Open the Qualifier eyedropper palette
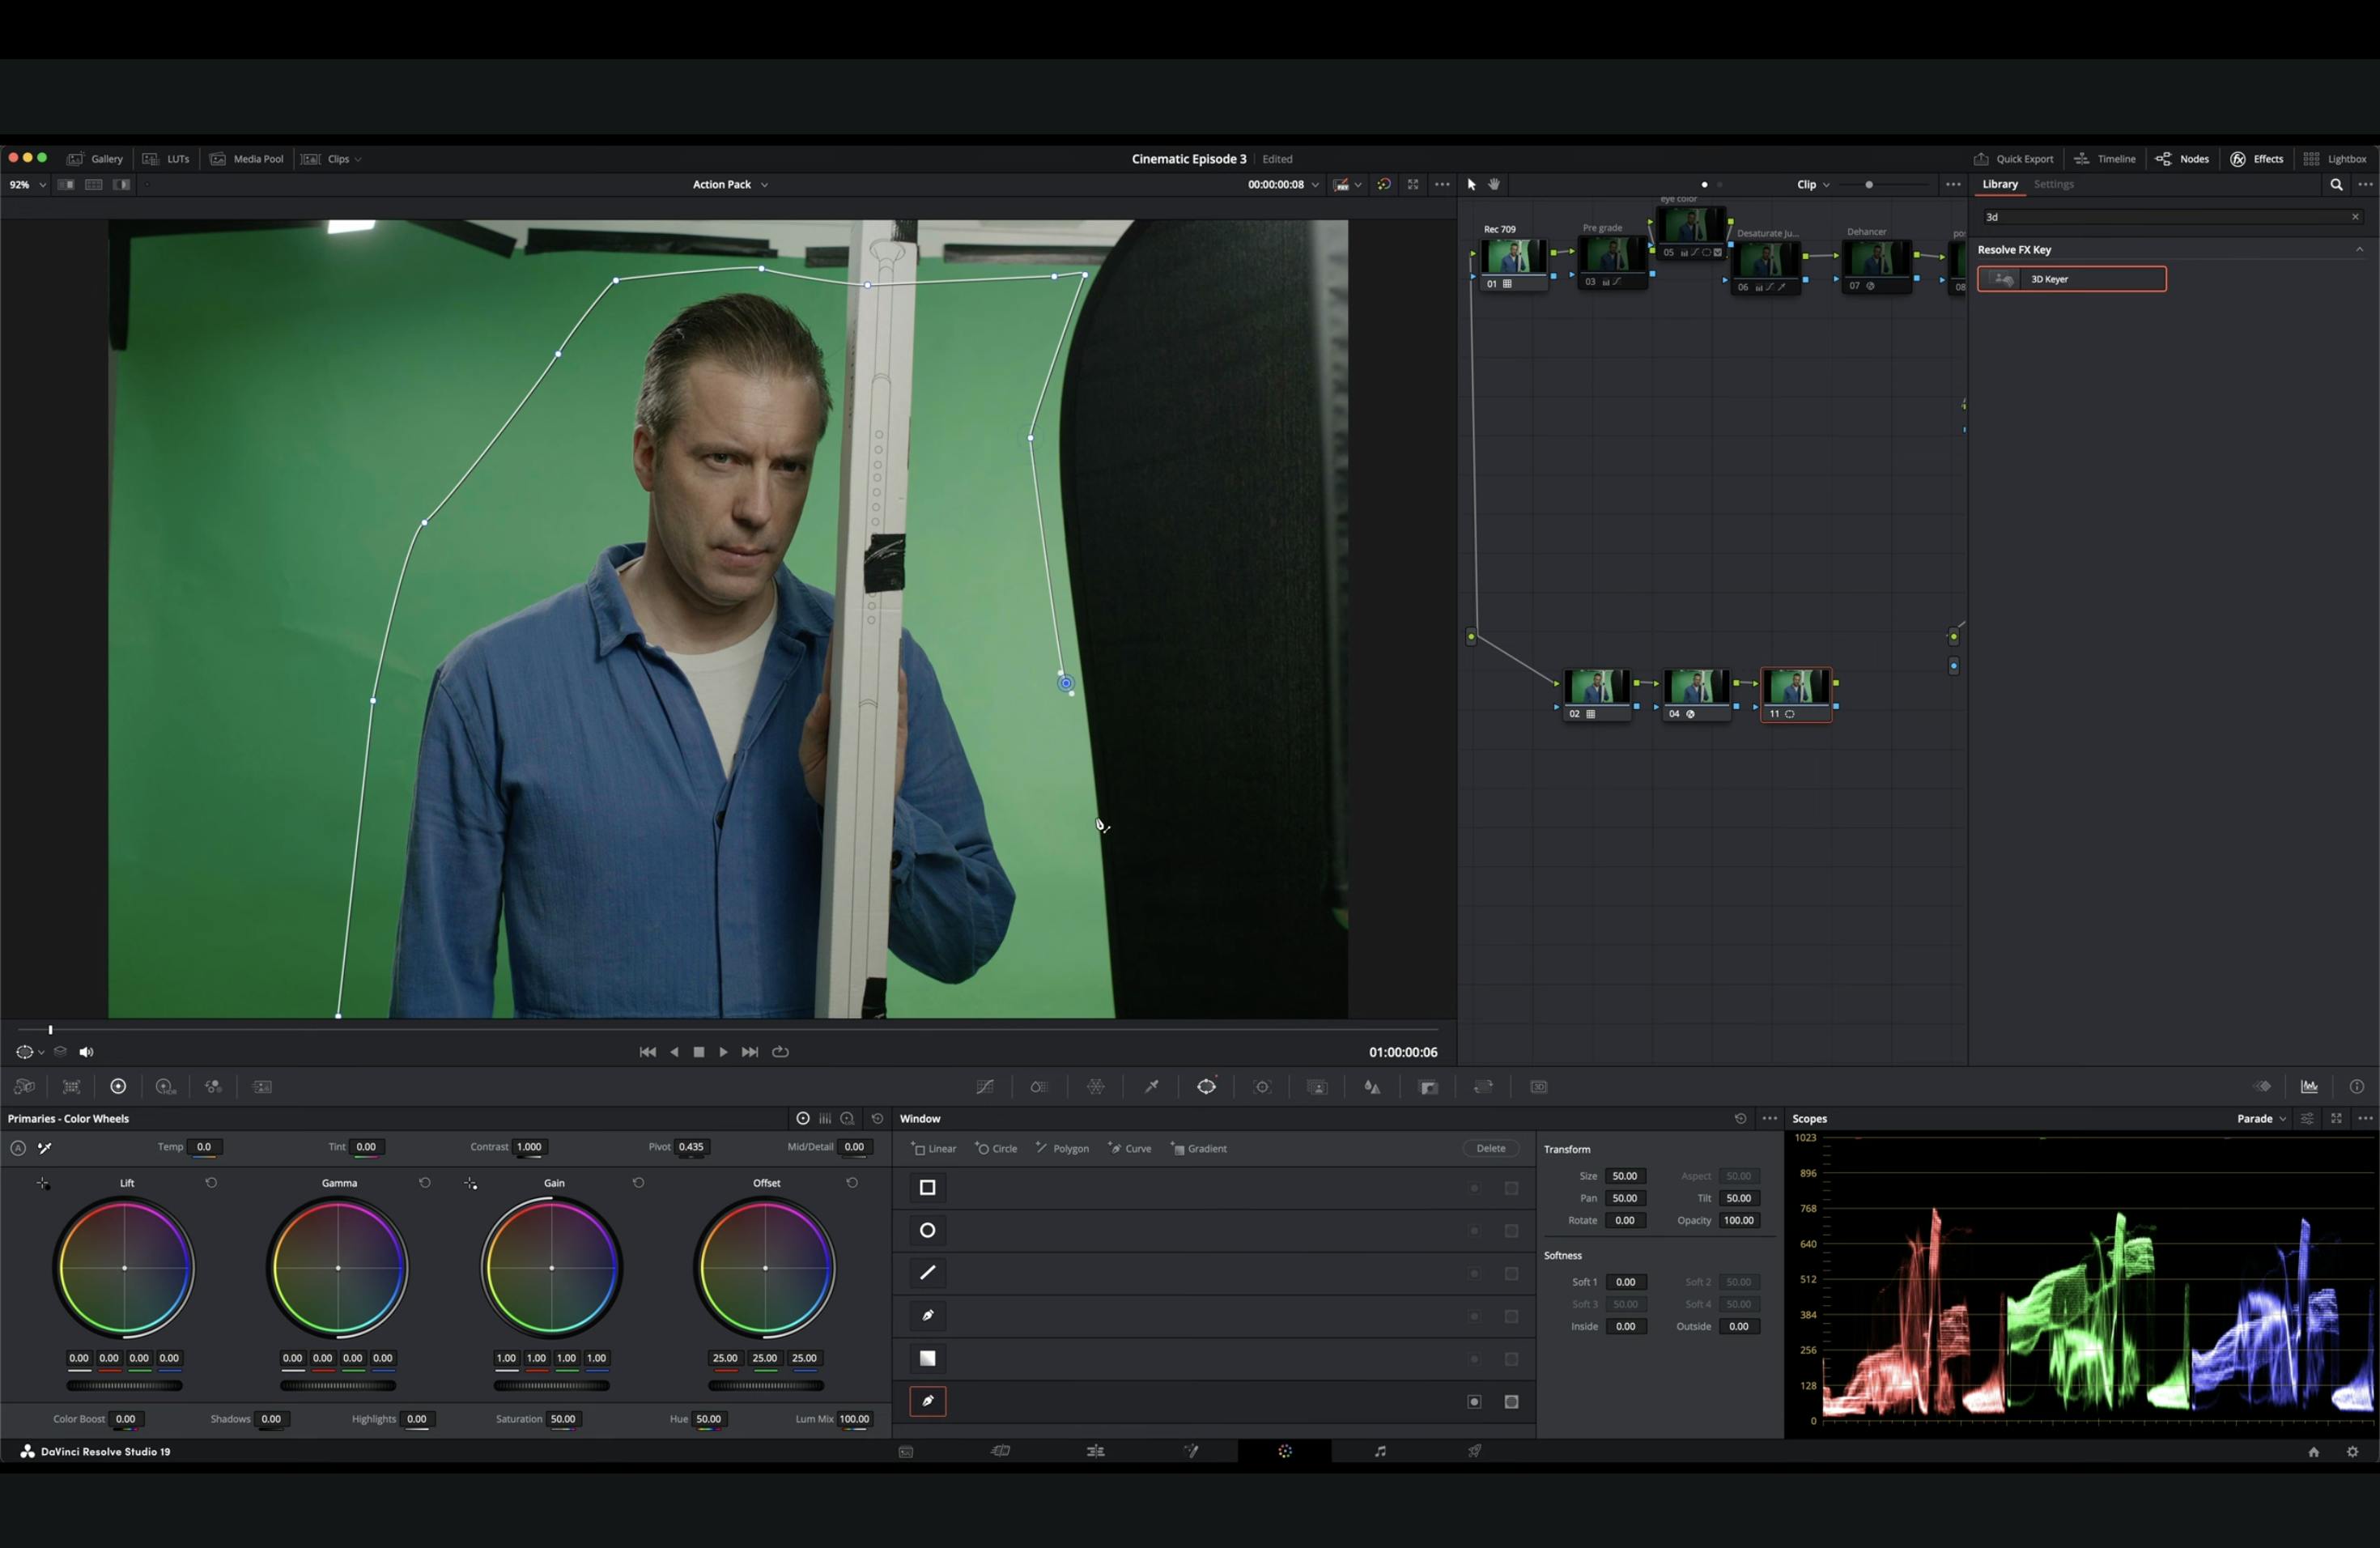2380x1548 pixels. click(x=1152, y=1087)
